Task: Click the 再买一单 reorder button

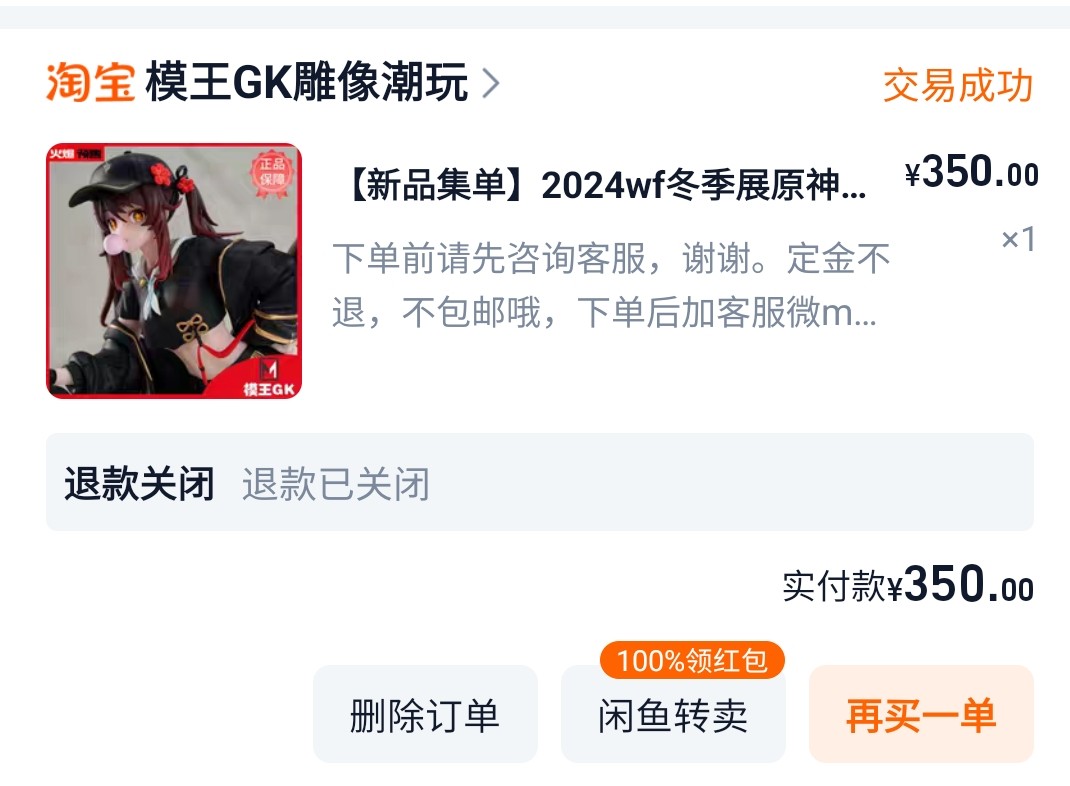Action: click(921, 714)
